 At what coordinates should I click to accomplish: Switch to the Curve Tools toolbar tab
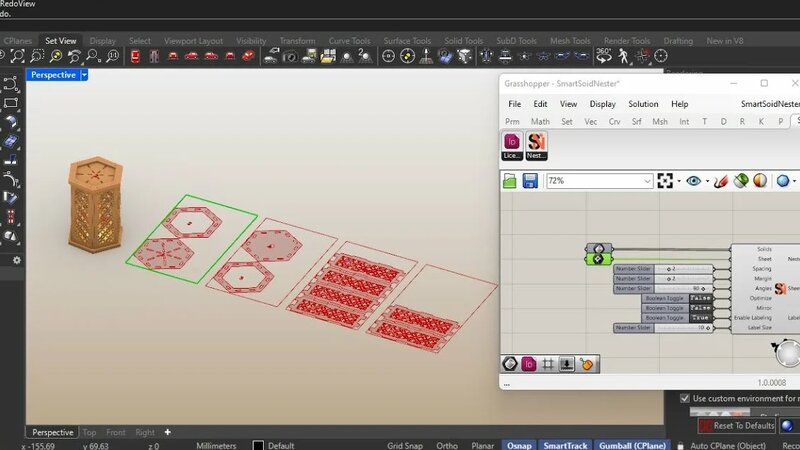349,41
